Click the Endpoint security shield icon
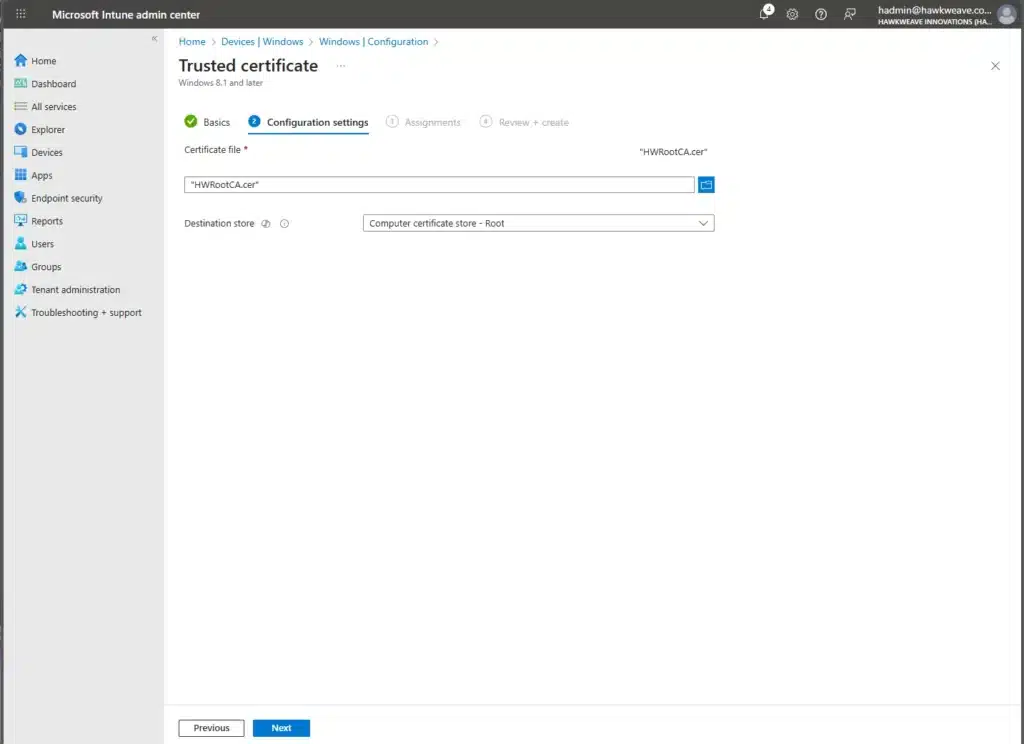 pos(21,198)
